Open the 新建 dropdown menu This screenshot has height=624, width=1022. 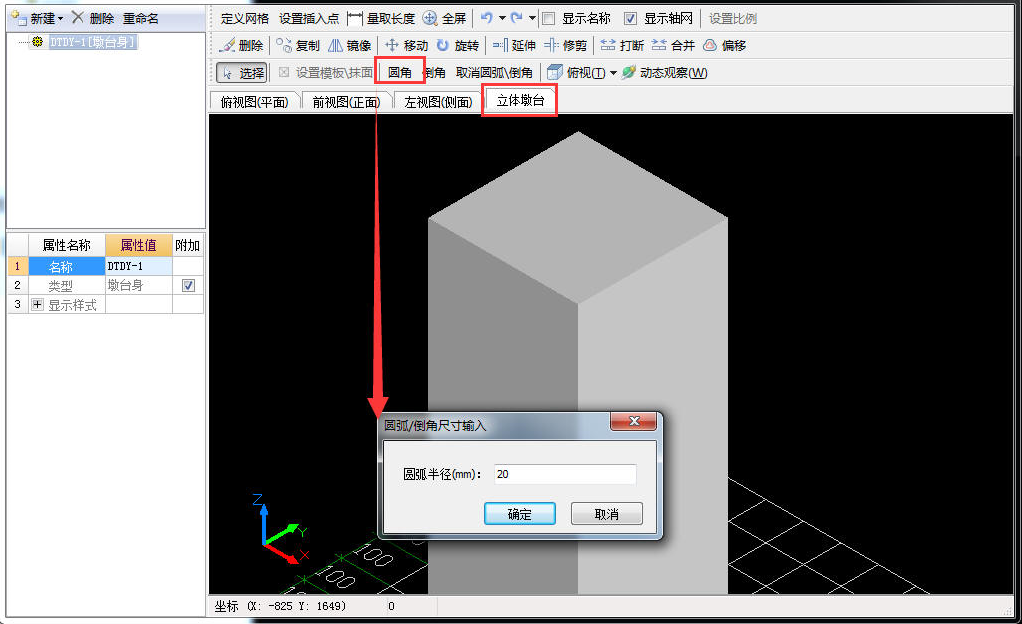pyautogui.click(x=61, y=18)
